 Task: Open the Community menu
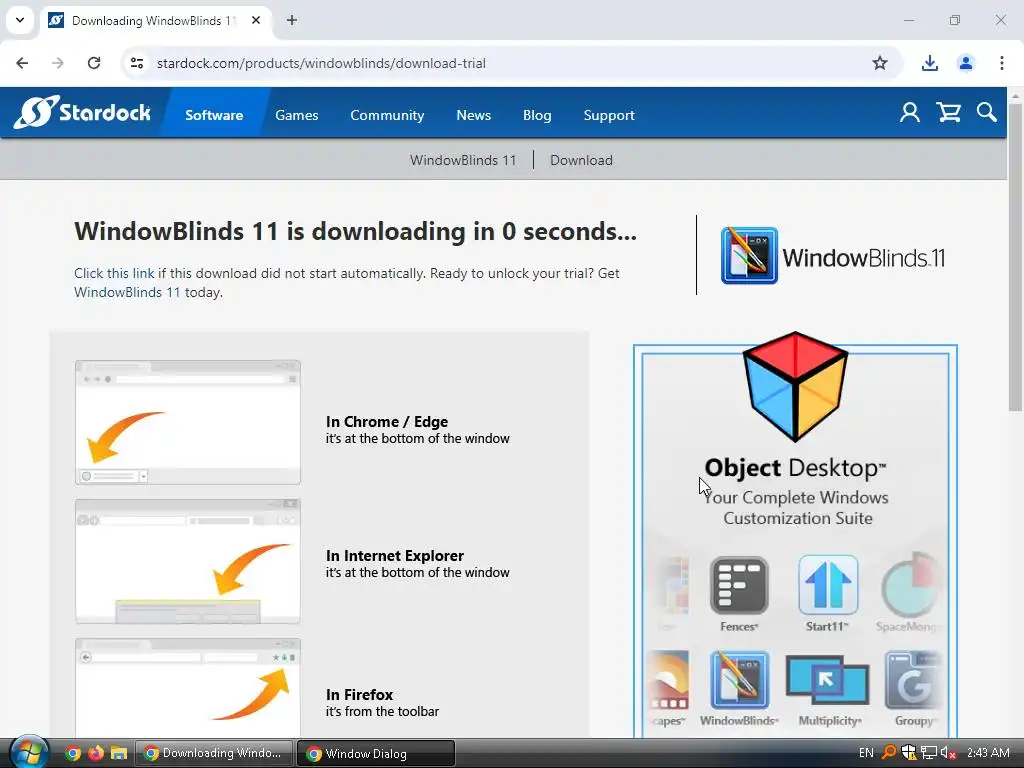pyautogui.click(x=387, y=115)
